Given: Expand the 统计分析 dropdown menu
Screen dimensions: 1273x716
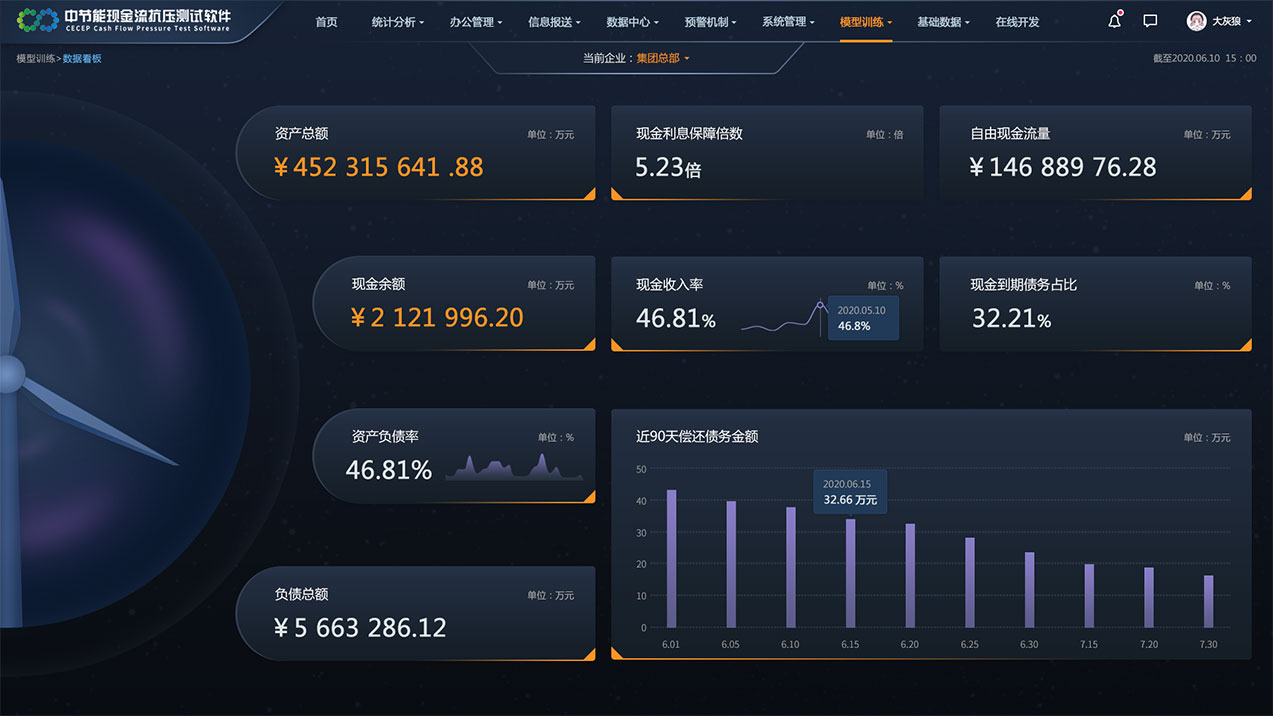Looking at the screenshot, I should 395,21.
